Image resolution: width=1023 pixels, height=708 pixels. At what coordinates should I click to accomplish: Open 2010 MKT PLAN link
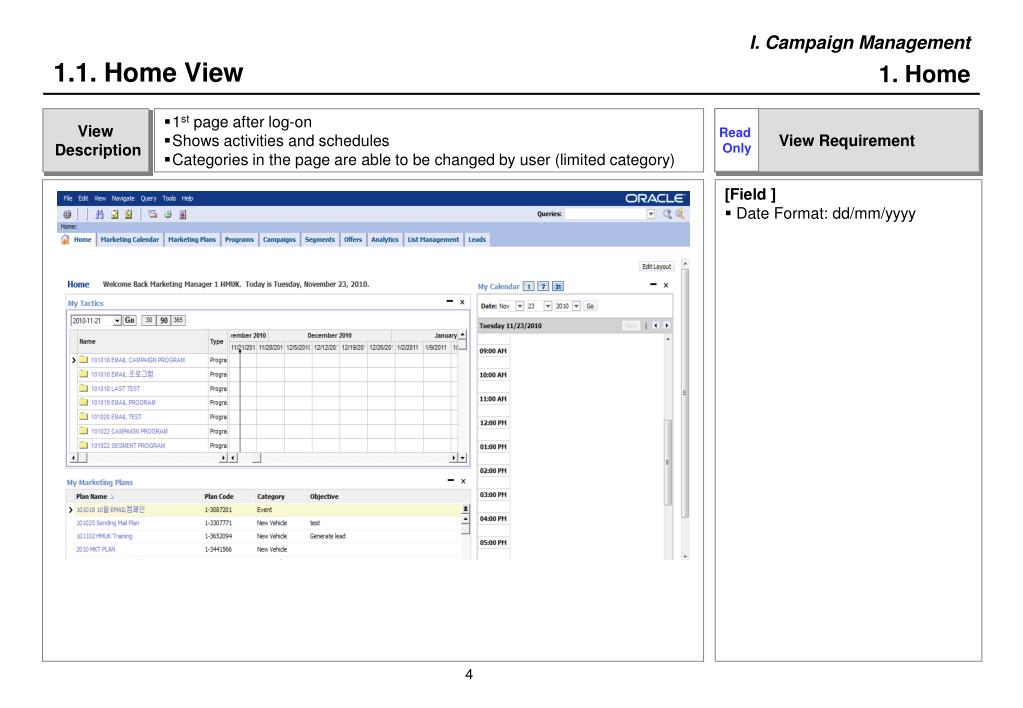(x=96, y=549)
